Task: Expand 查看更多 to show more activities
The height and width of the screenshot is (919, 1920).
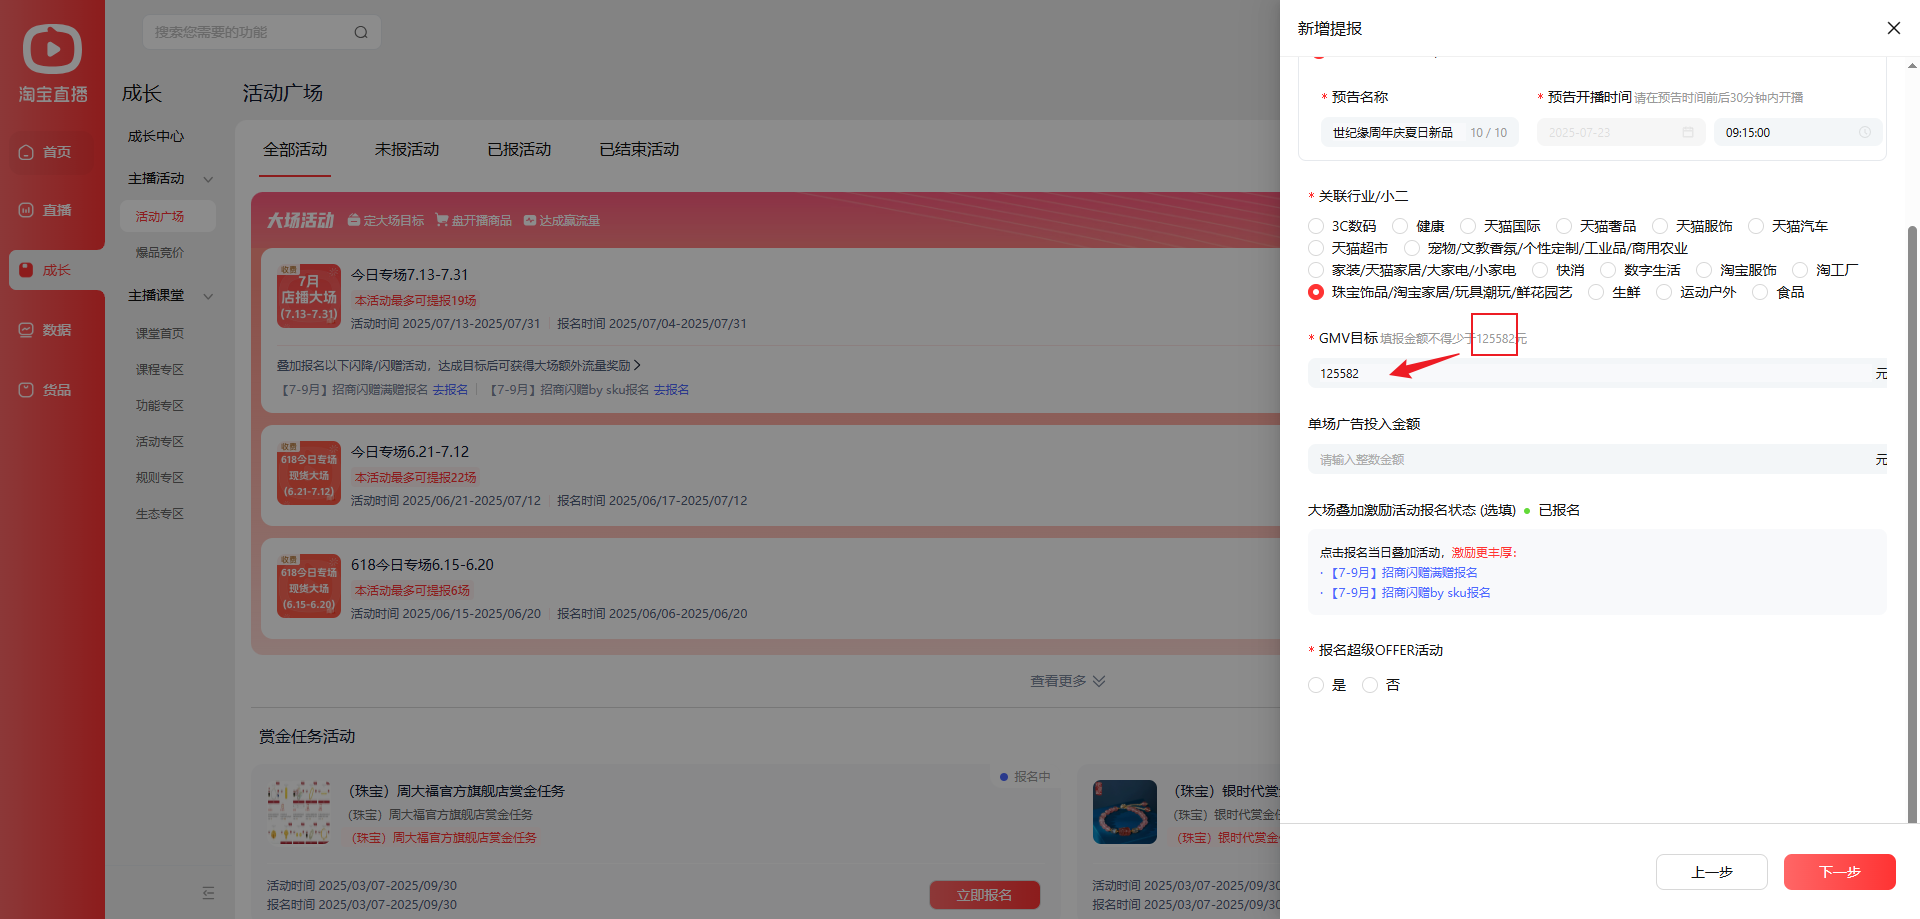Action: pyautogui.click(x=1067, y=681)
